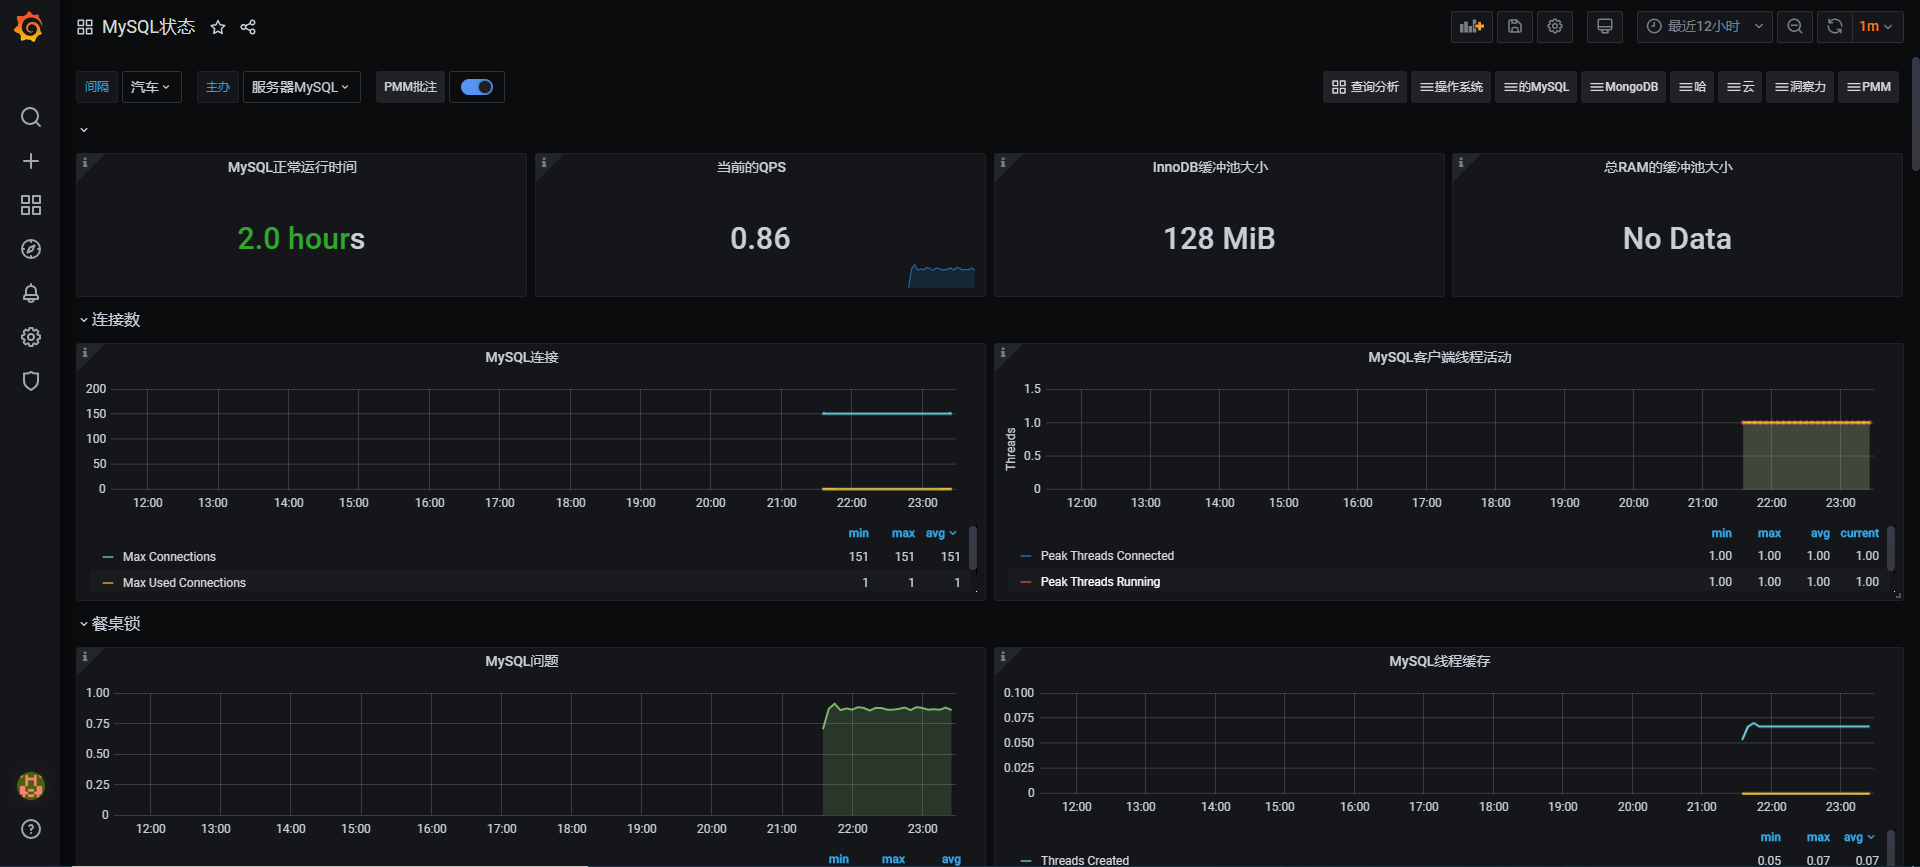Open the Help question mark icon
Screen dimensions: 1920x867
tap(31, 829)
